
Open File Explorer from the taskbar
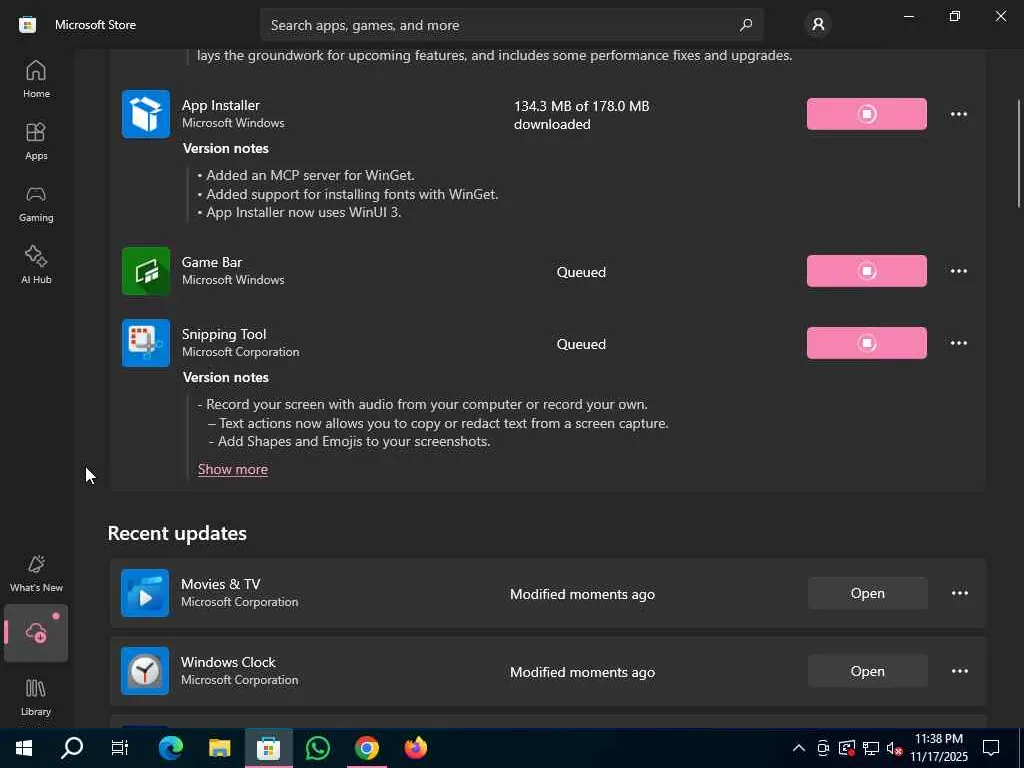tap(219, 748)
